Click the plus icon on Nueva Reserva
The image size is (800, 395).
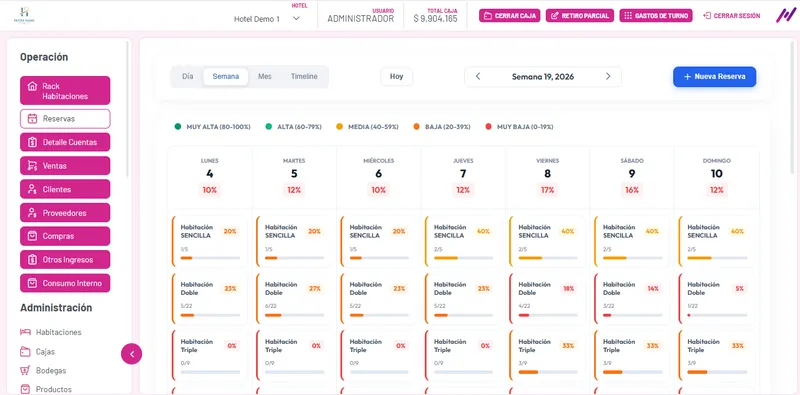pos(687,77)
